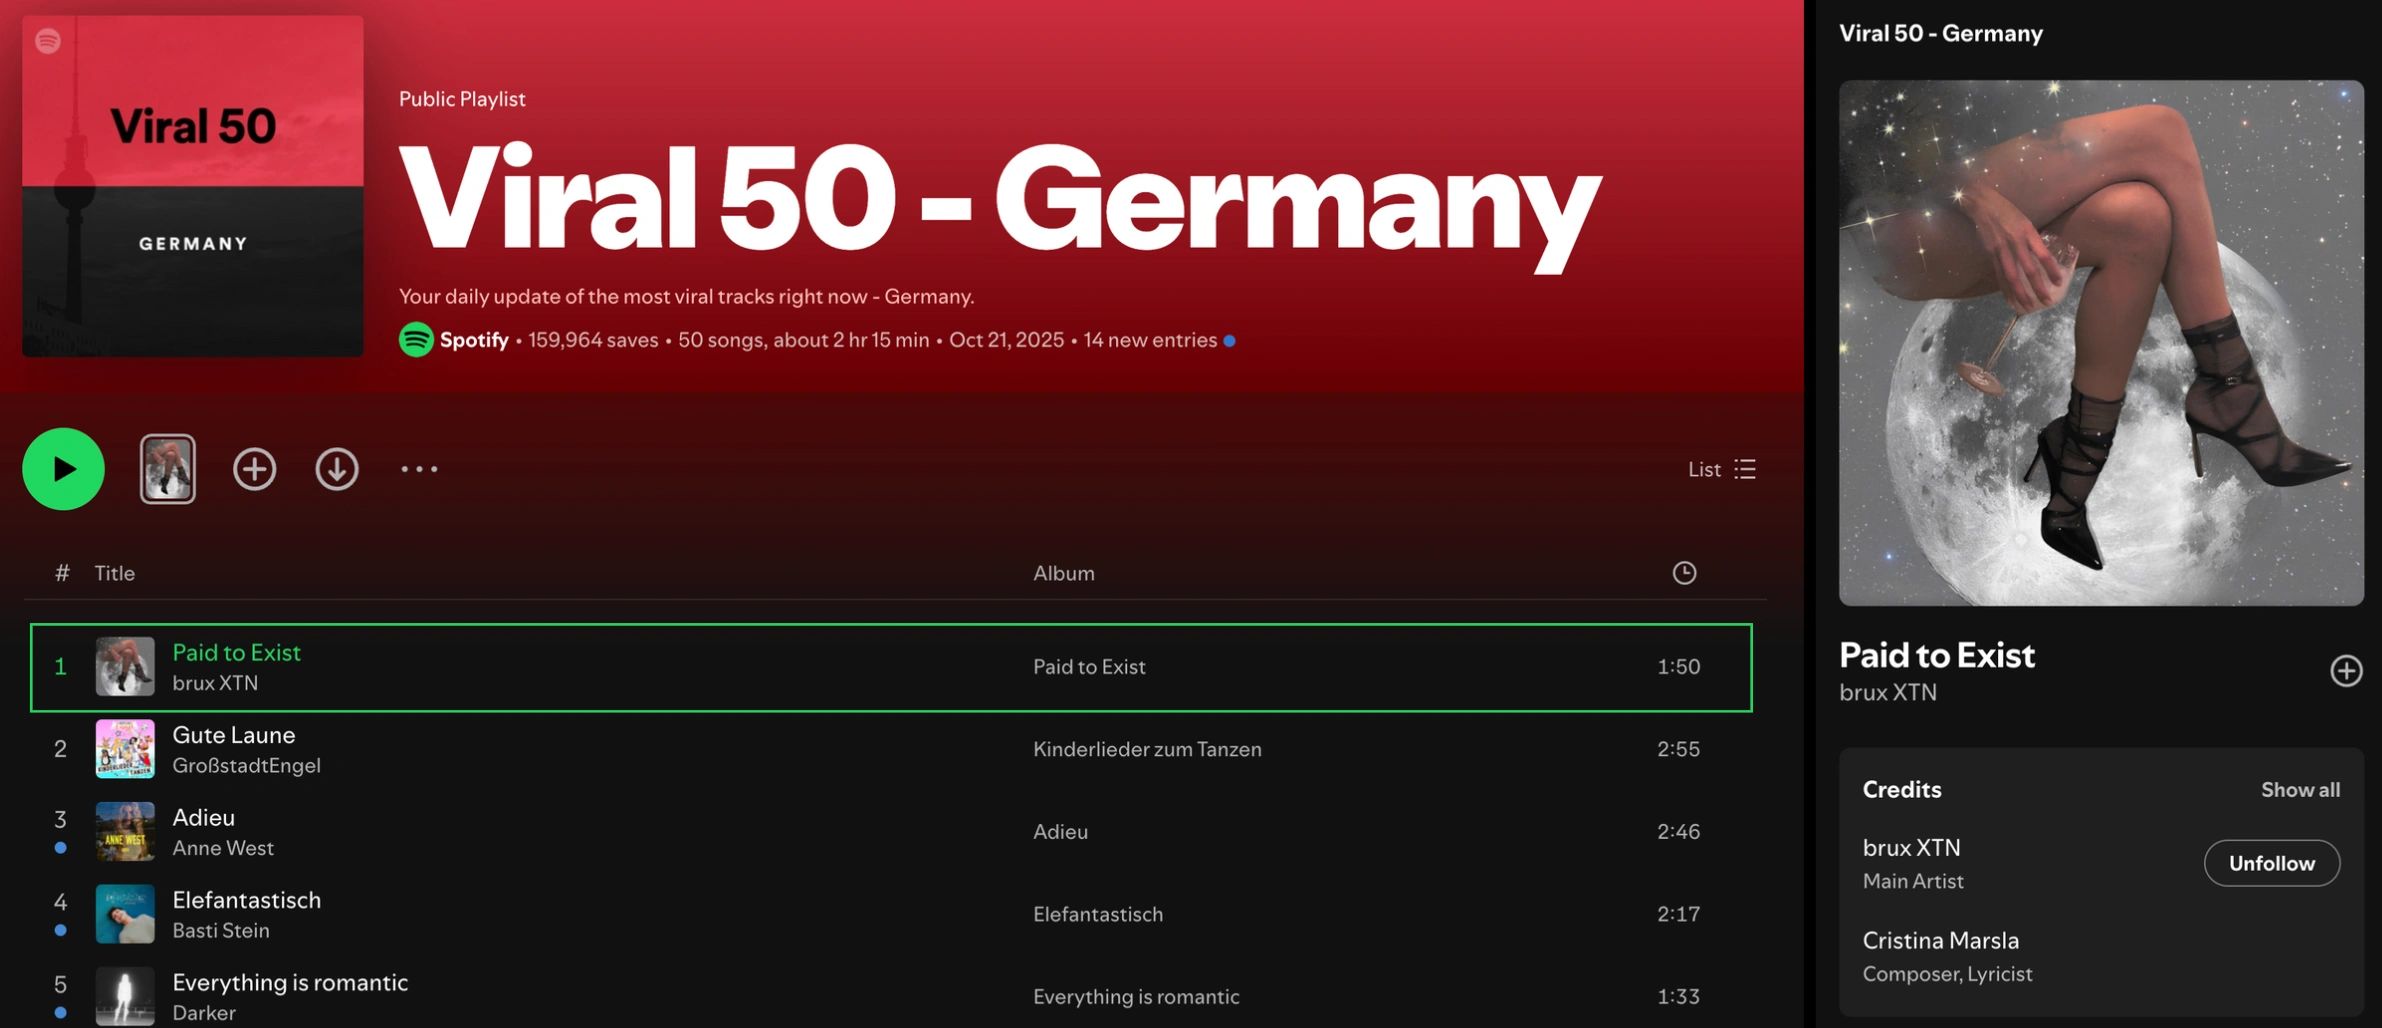Viewport: 2382px width, 1028px height.
Task: Open Cristina Marsla credit entry
Action: coord(1940,941)
